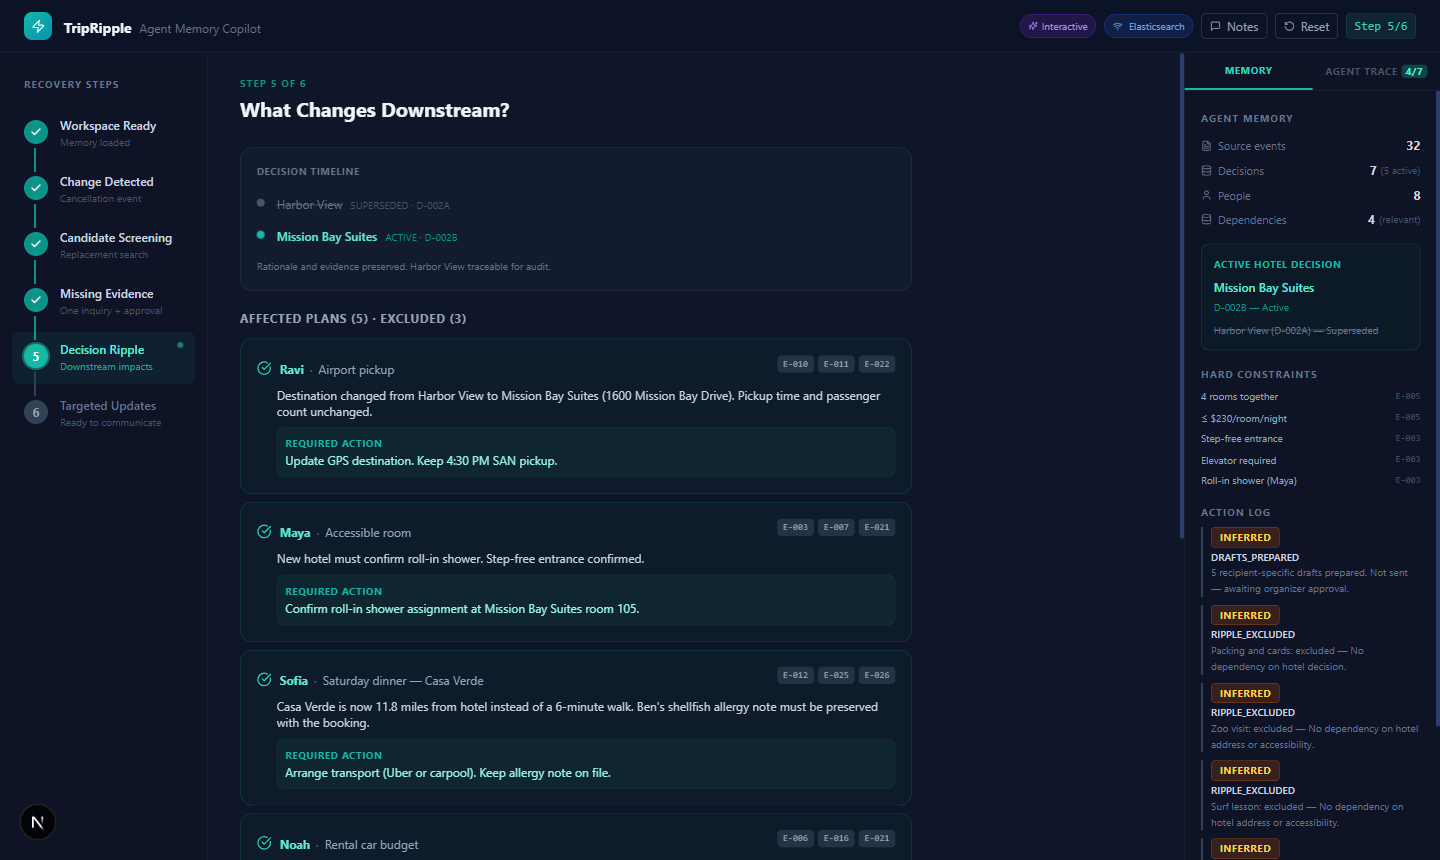Screen dimensions: 1440x860
Task: Click the Step 5/6 indicator
Action: click(1381, 26)
